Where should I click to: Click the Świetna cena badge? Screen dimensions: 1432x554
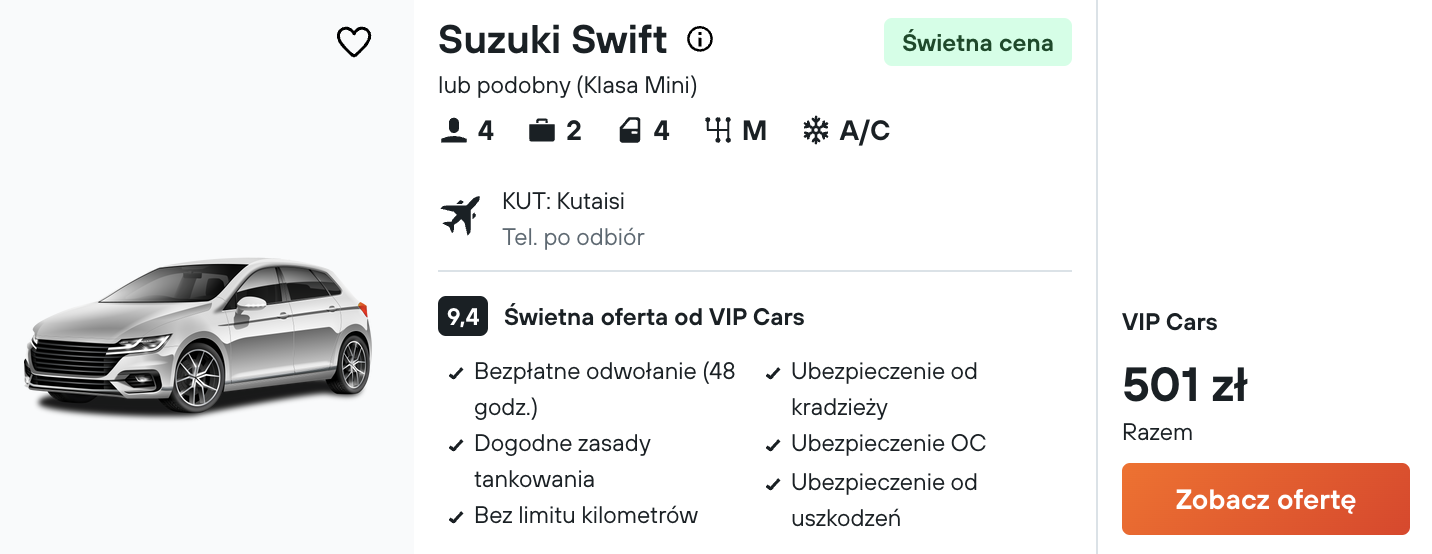[x=978, y=43]
